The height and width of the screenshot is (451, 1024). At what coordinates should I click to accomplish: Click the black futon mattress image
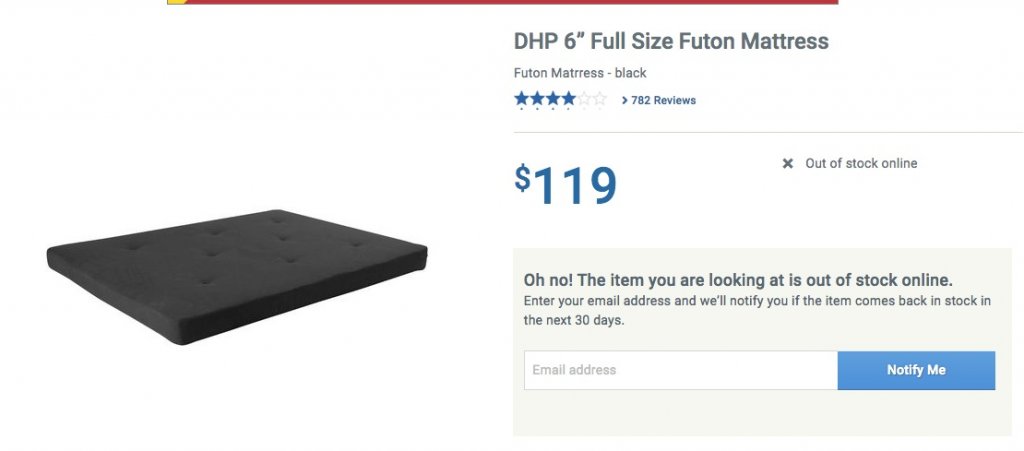tap(237, 275)
